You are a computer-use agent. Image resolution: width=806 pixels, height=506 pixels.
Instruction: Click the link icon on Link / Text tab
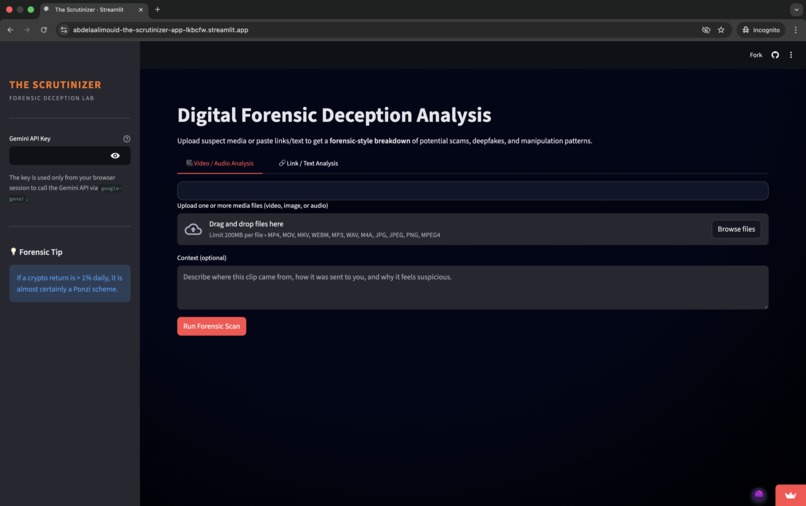282,163
